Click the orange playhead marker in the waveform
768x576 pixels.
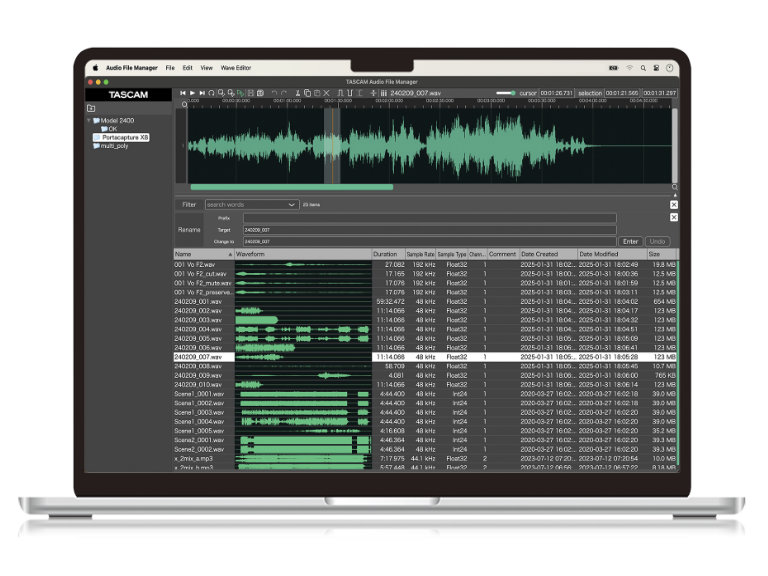pos(333,145)
